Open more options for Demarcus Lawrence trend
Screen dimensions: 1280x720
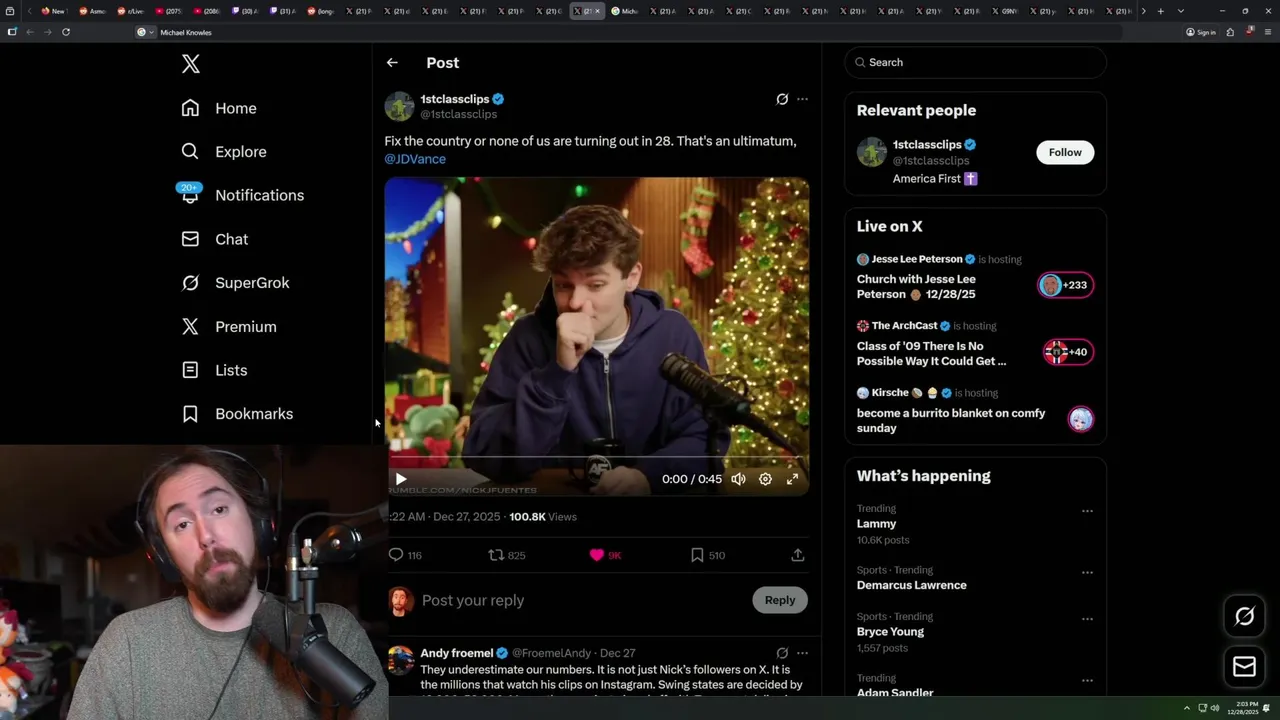pos(1087,573)
